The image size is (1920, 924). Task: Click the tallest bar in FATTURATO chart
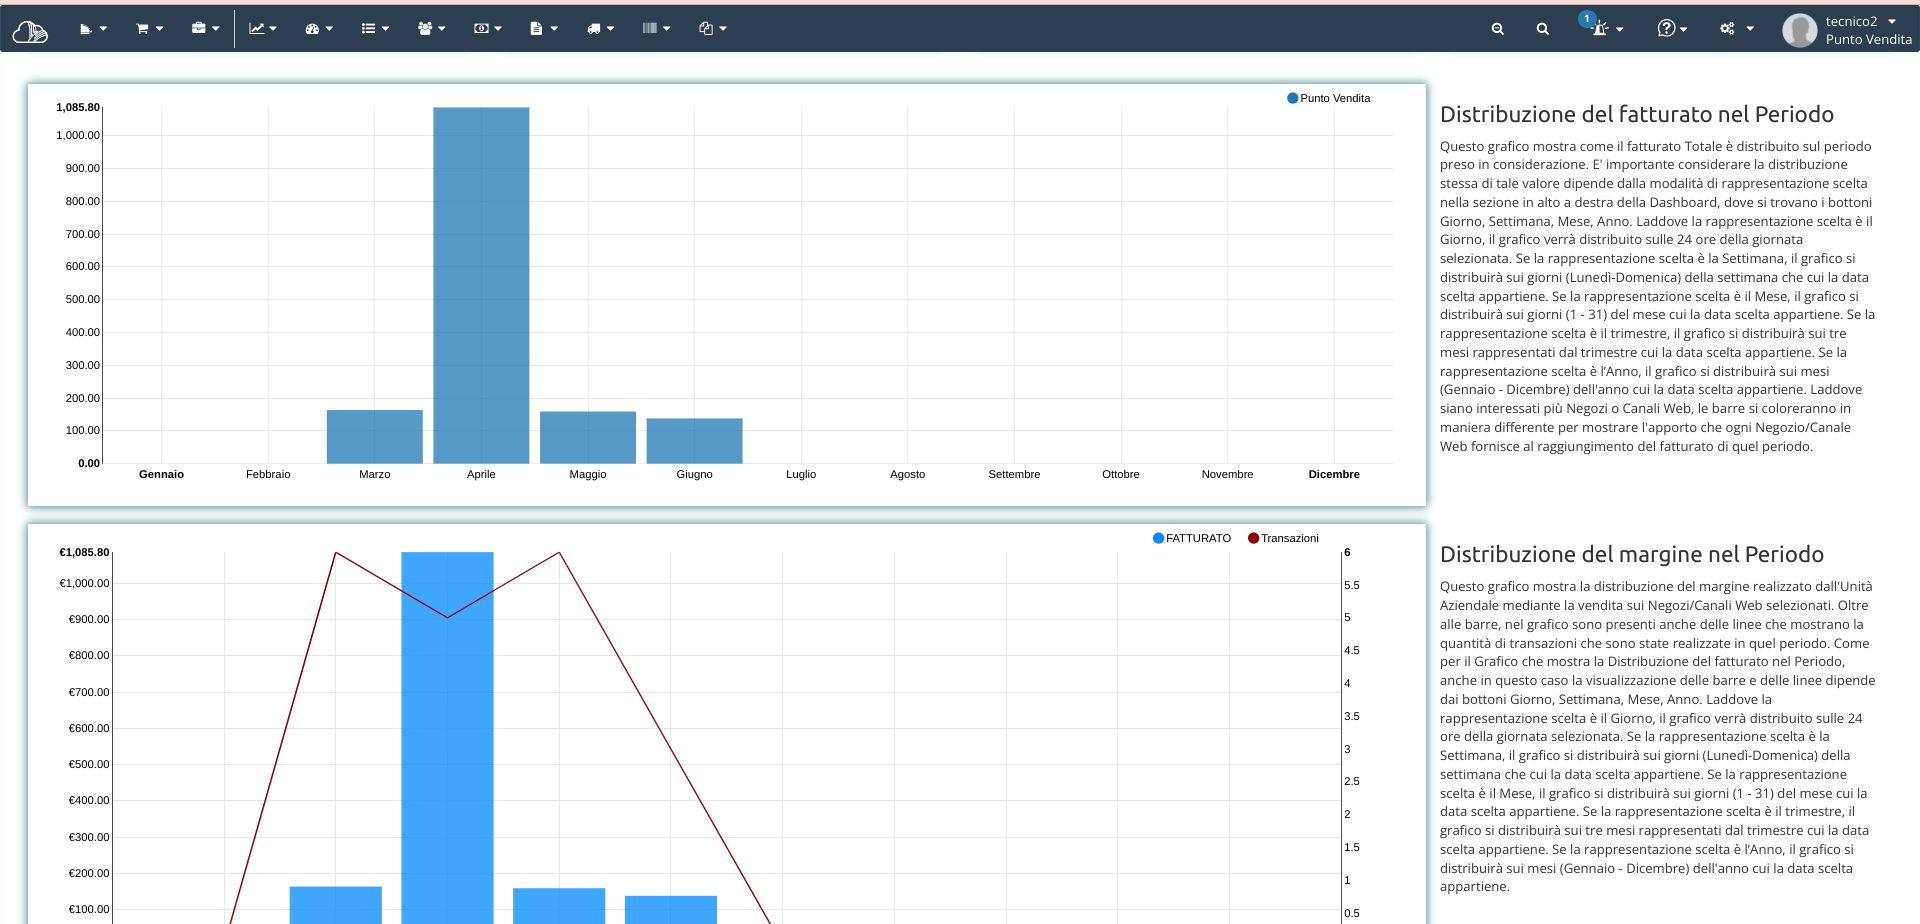click(x=447, y=738)
